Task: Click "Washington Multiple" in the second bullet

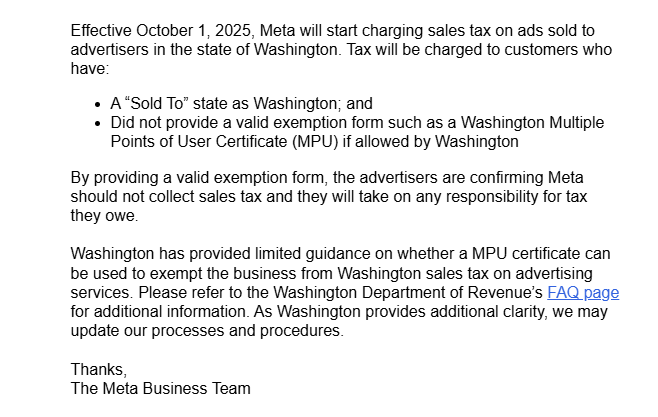Action: click(x=533, y=122)
